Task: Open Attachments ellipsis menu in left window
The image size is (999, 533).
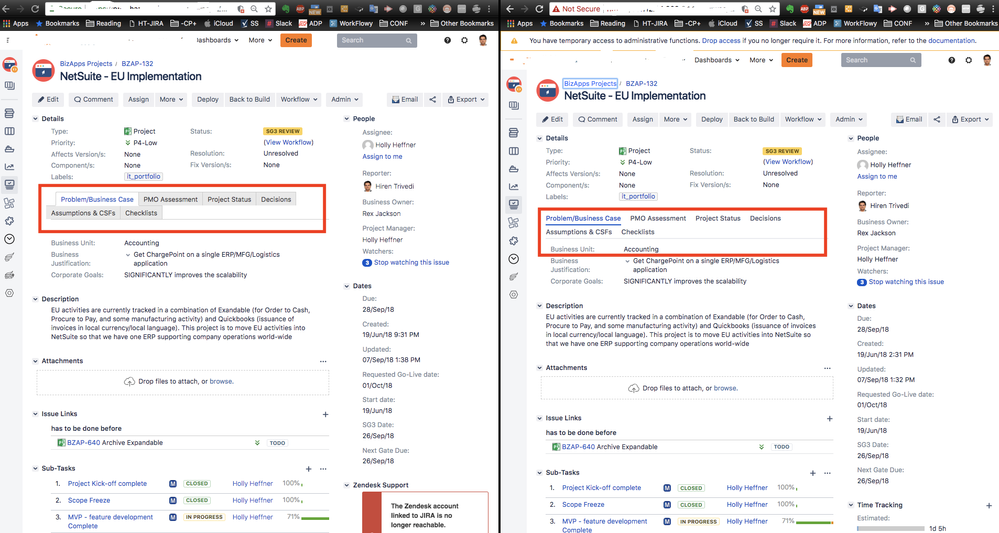Action: pyautogui.click(x=323, y=361)
